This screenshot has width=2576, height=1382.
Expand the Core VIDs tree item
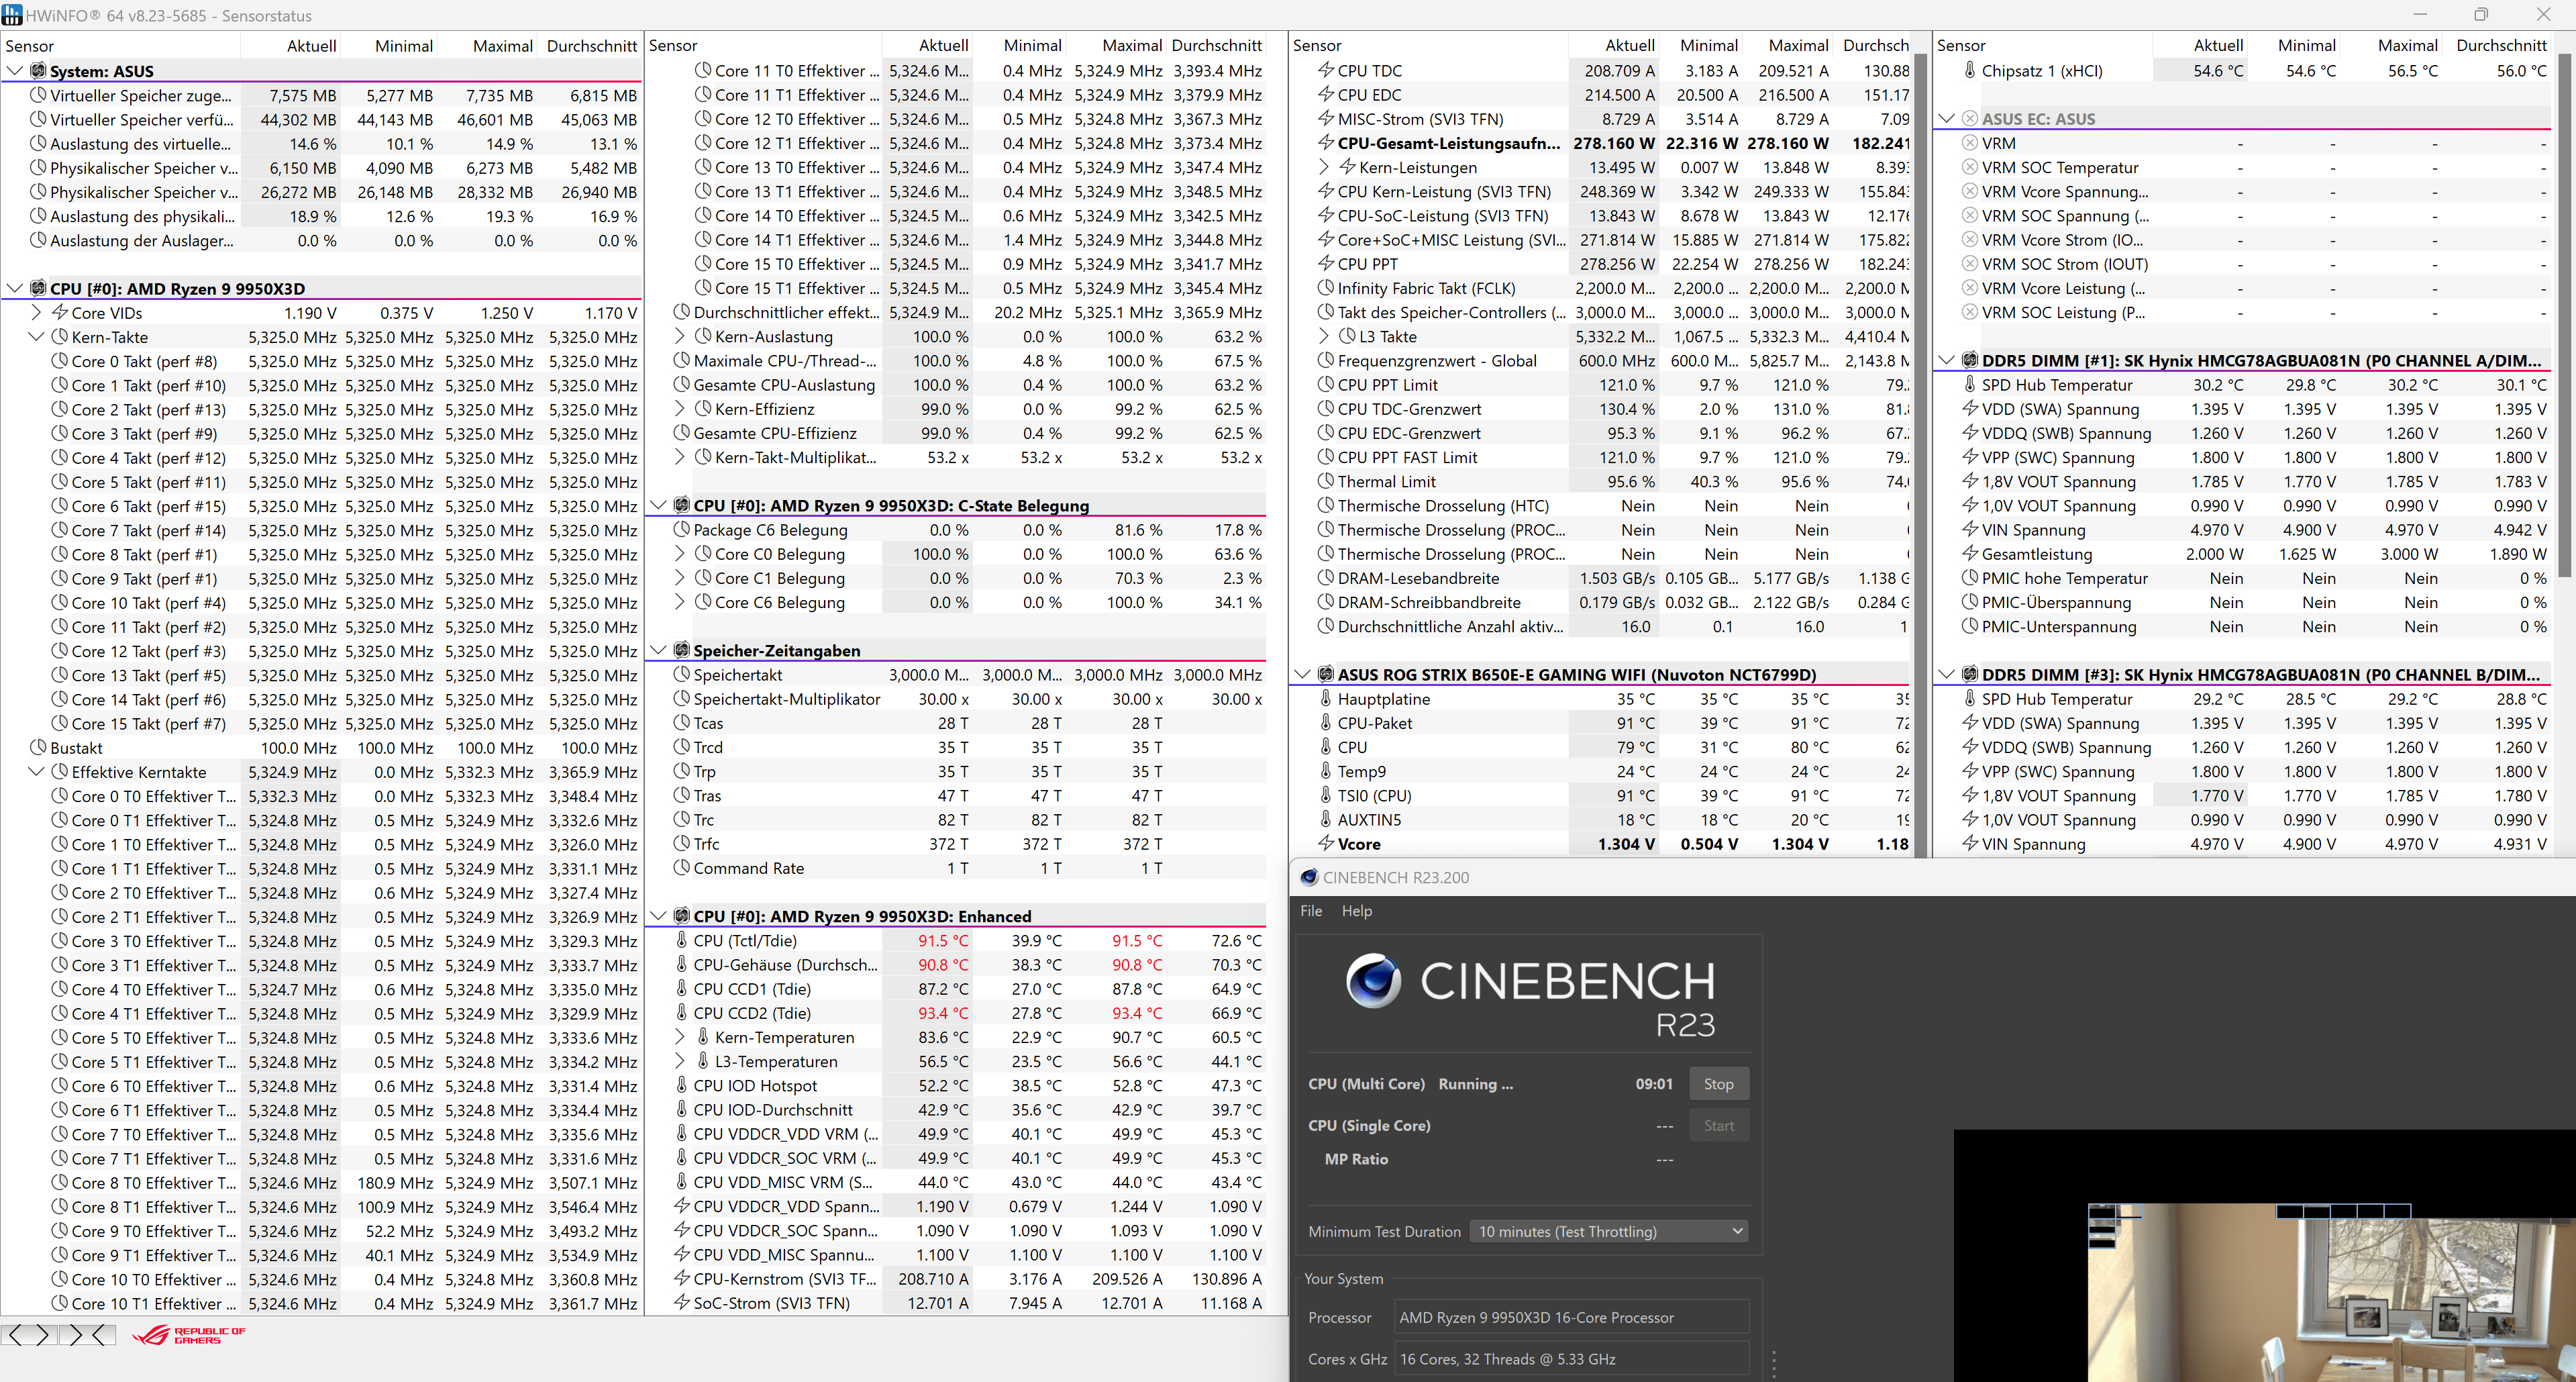(36, 313)
